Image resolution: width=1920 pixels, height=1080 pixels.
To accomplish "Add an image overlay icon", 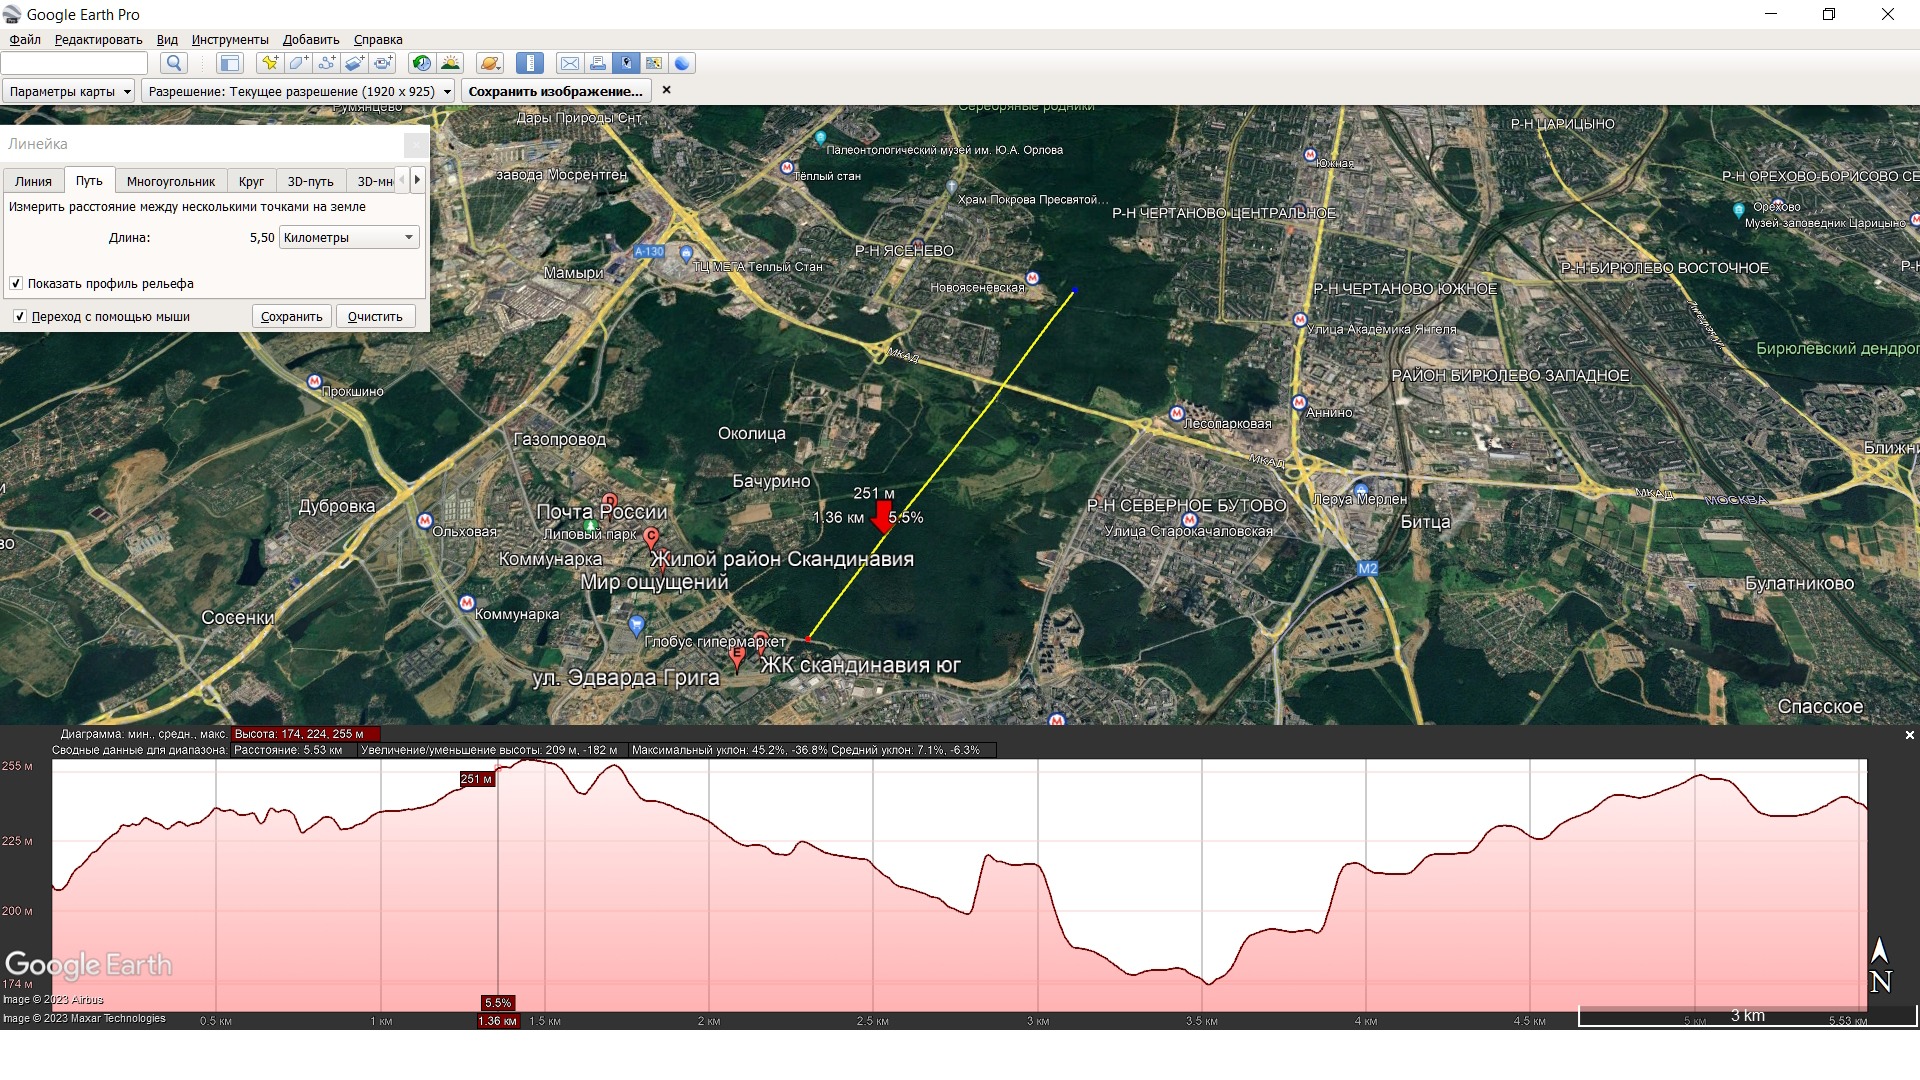I will [x=355, y=63].
